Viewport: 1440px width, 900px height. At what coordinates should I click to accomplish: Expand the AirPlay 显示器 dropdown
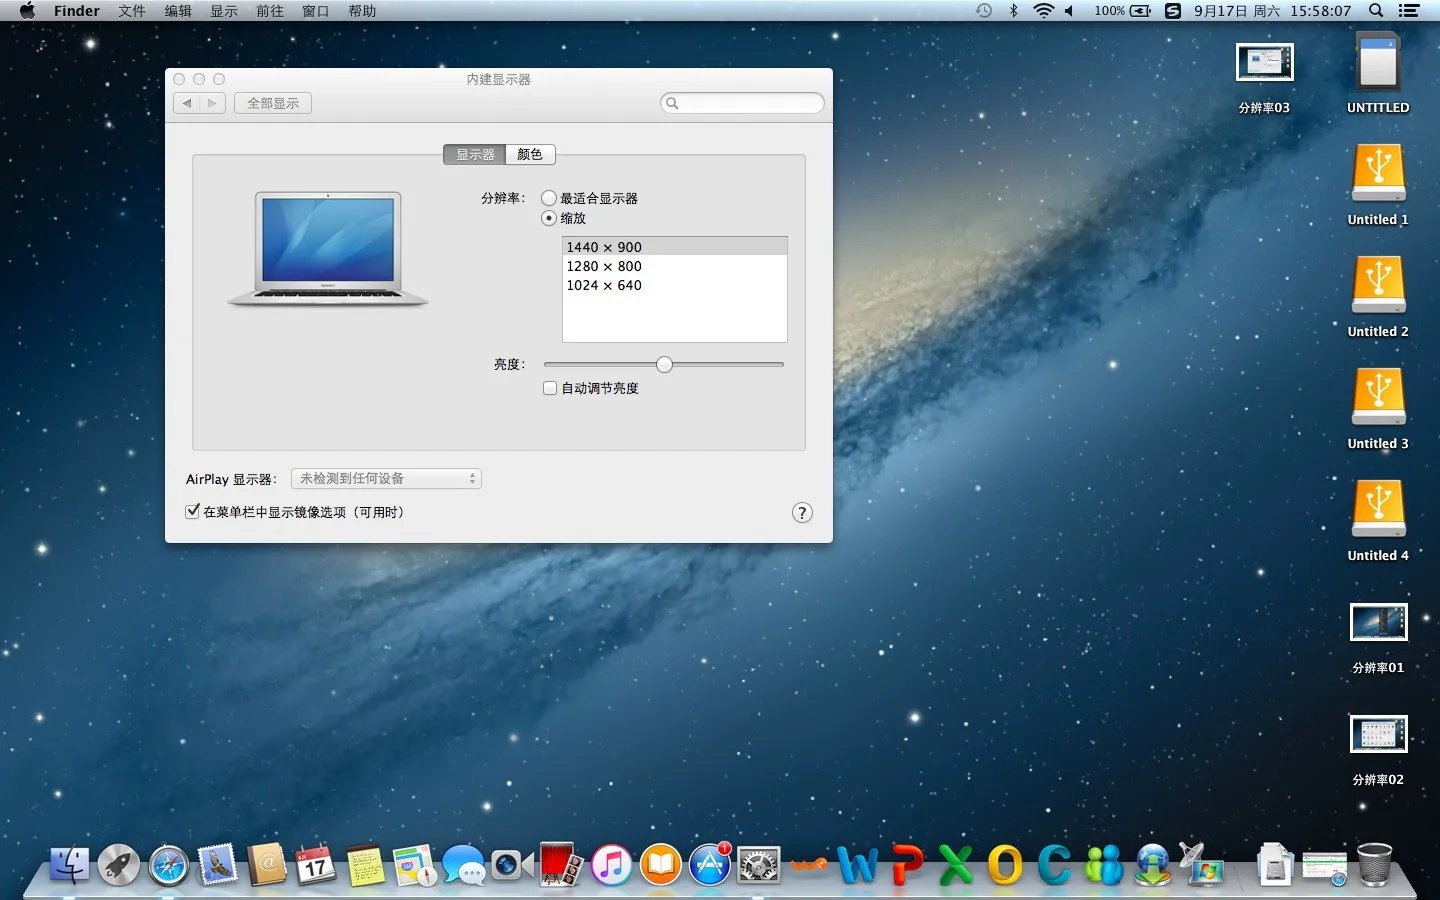[x=386, y=479]
